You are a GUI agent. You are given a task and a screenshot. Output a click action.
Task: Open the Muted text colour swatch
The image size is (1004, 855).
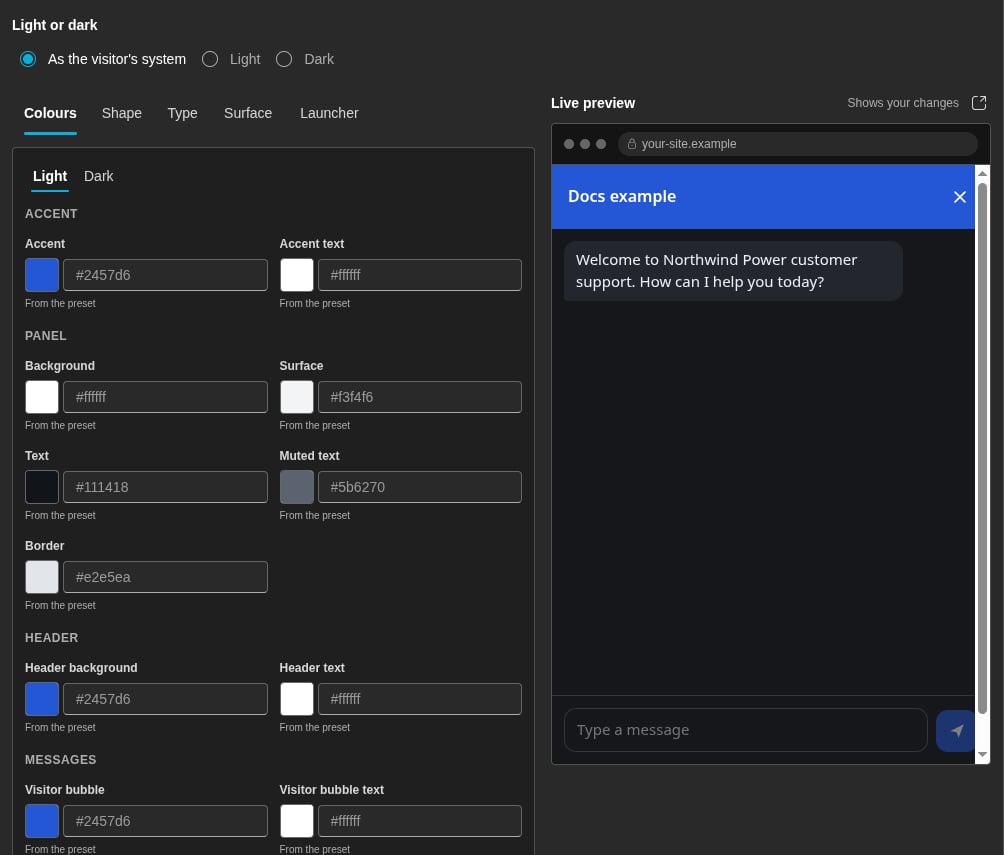(296, 487)
